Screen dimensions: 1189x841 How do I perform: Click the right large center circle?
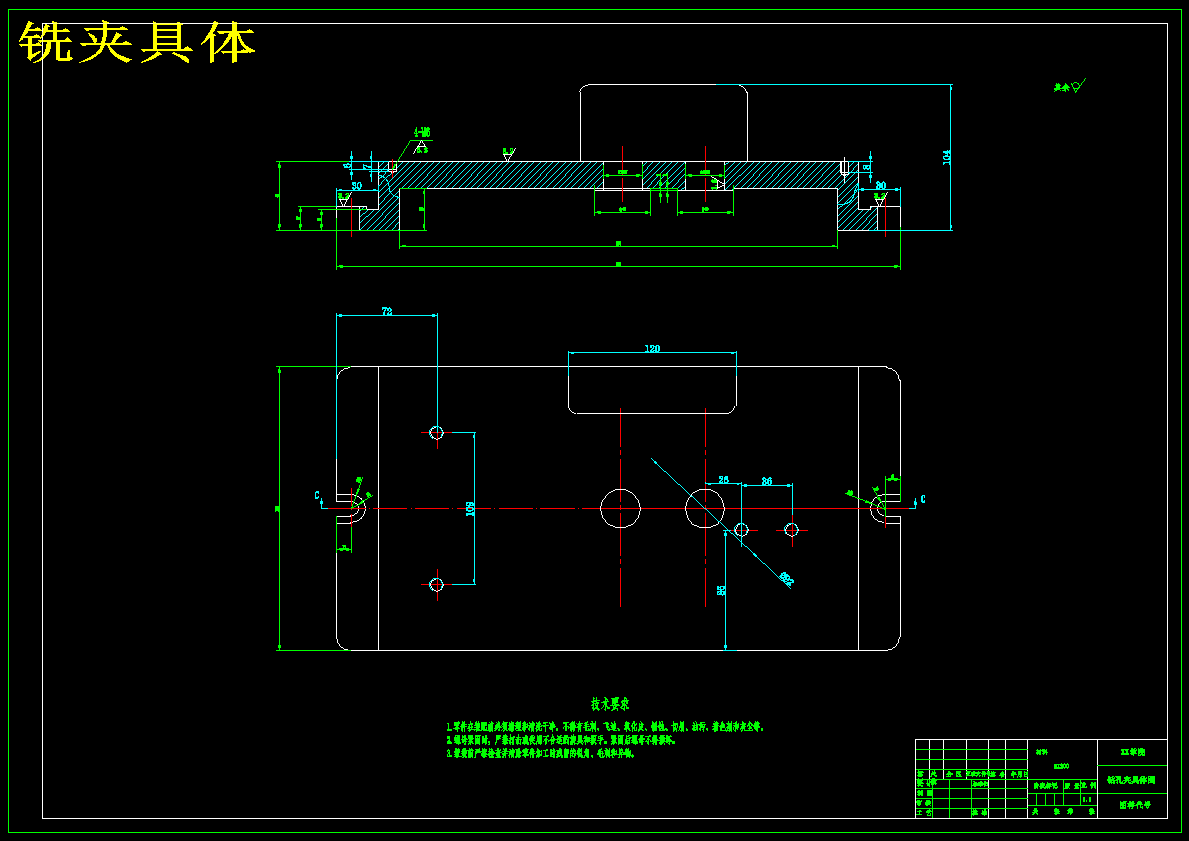click(x=705, y=508)
